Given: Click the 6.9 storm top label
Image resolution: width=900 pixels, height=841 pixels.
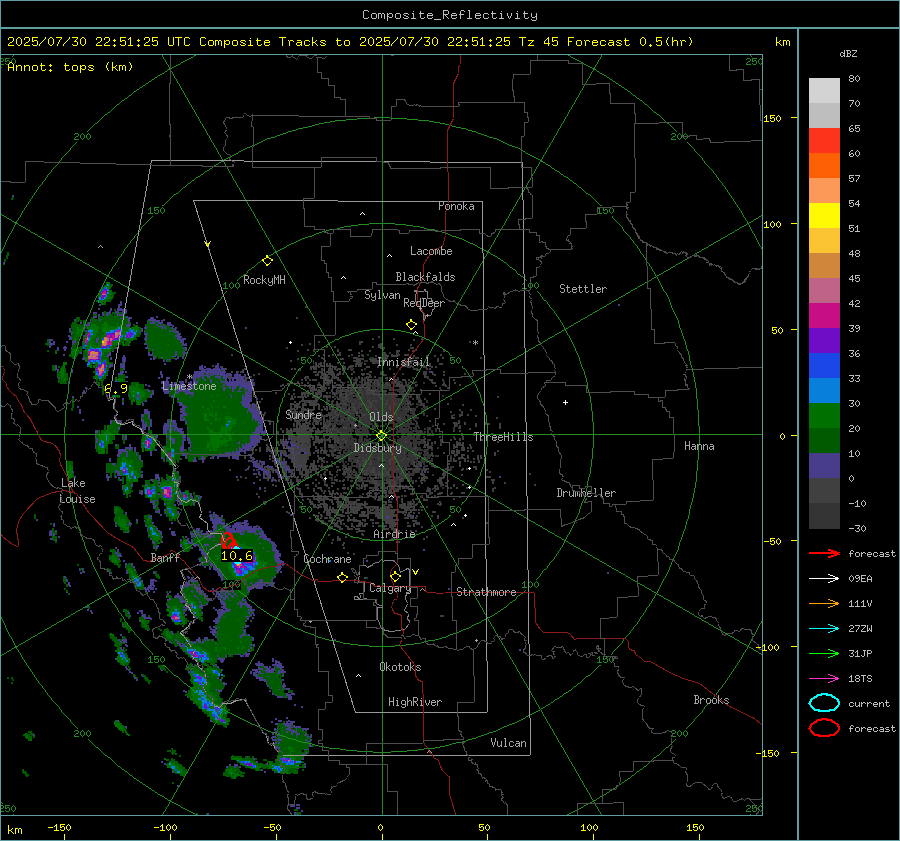Looking at the screenshot, I should (x=116, y=389).
